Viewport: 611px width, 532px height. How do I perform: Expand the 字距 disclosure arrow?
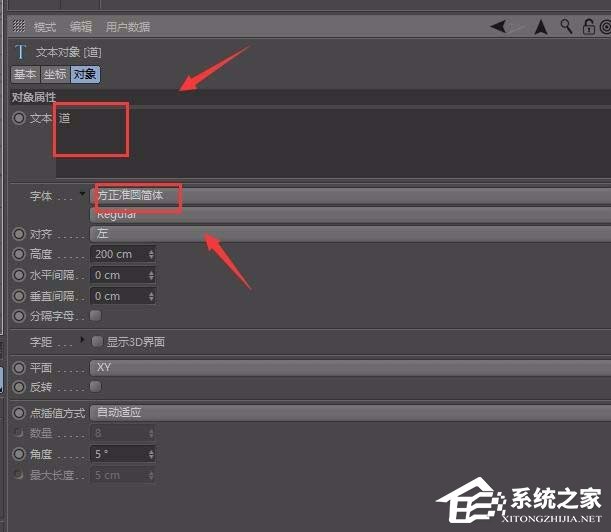tap(82, 339)
